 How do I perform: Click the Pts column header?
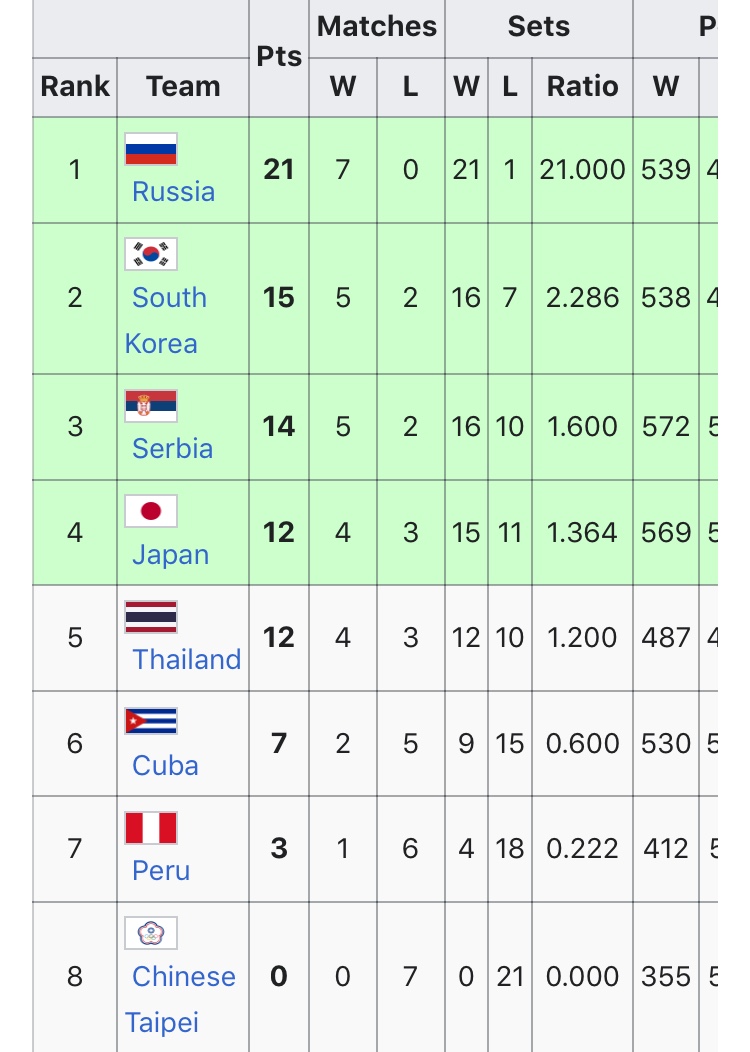coord(279,56)
